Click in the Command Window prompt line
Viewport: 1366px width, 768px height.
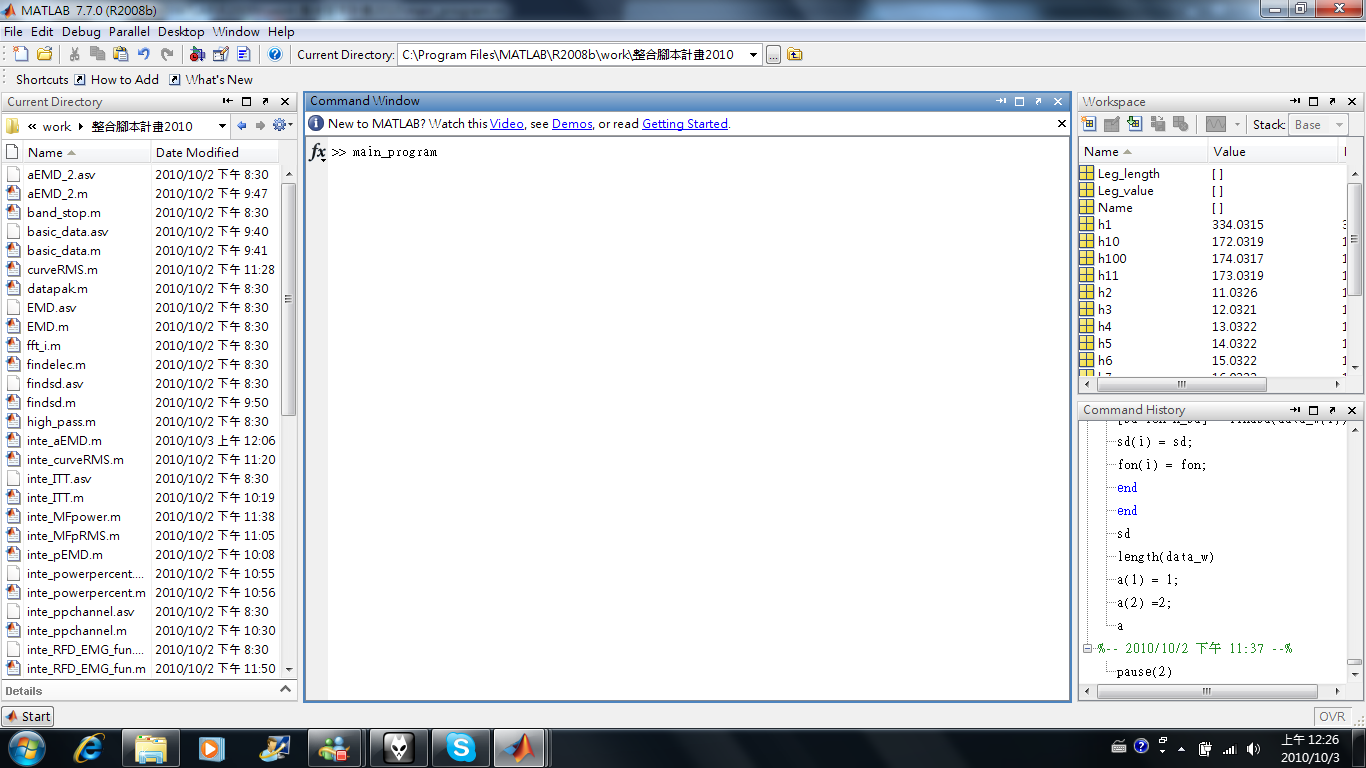(x=700, y=152)
